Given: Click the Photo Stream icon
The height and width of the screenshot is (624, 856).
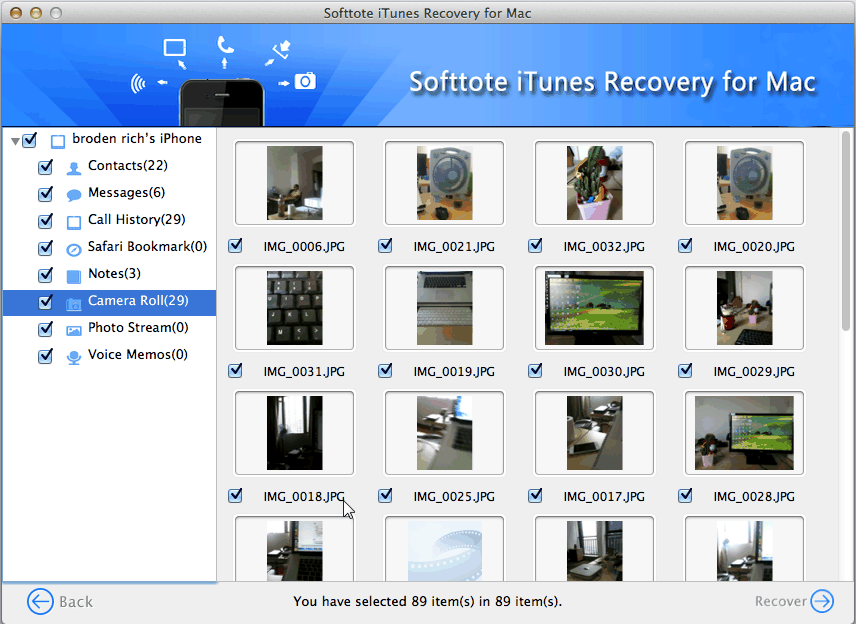Looking at the screenshot, I should tap(74, 329).
